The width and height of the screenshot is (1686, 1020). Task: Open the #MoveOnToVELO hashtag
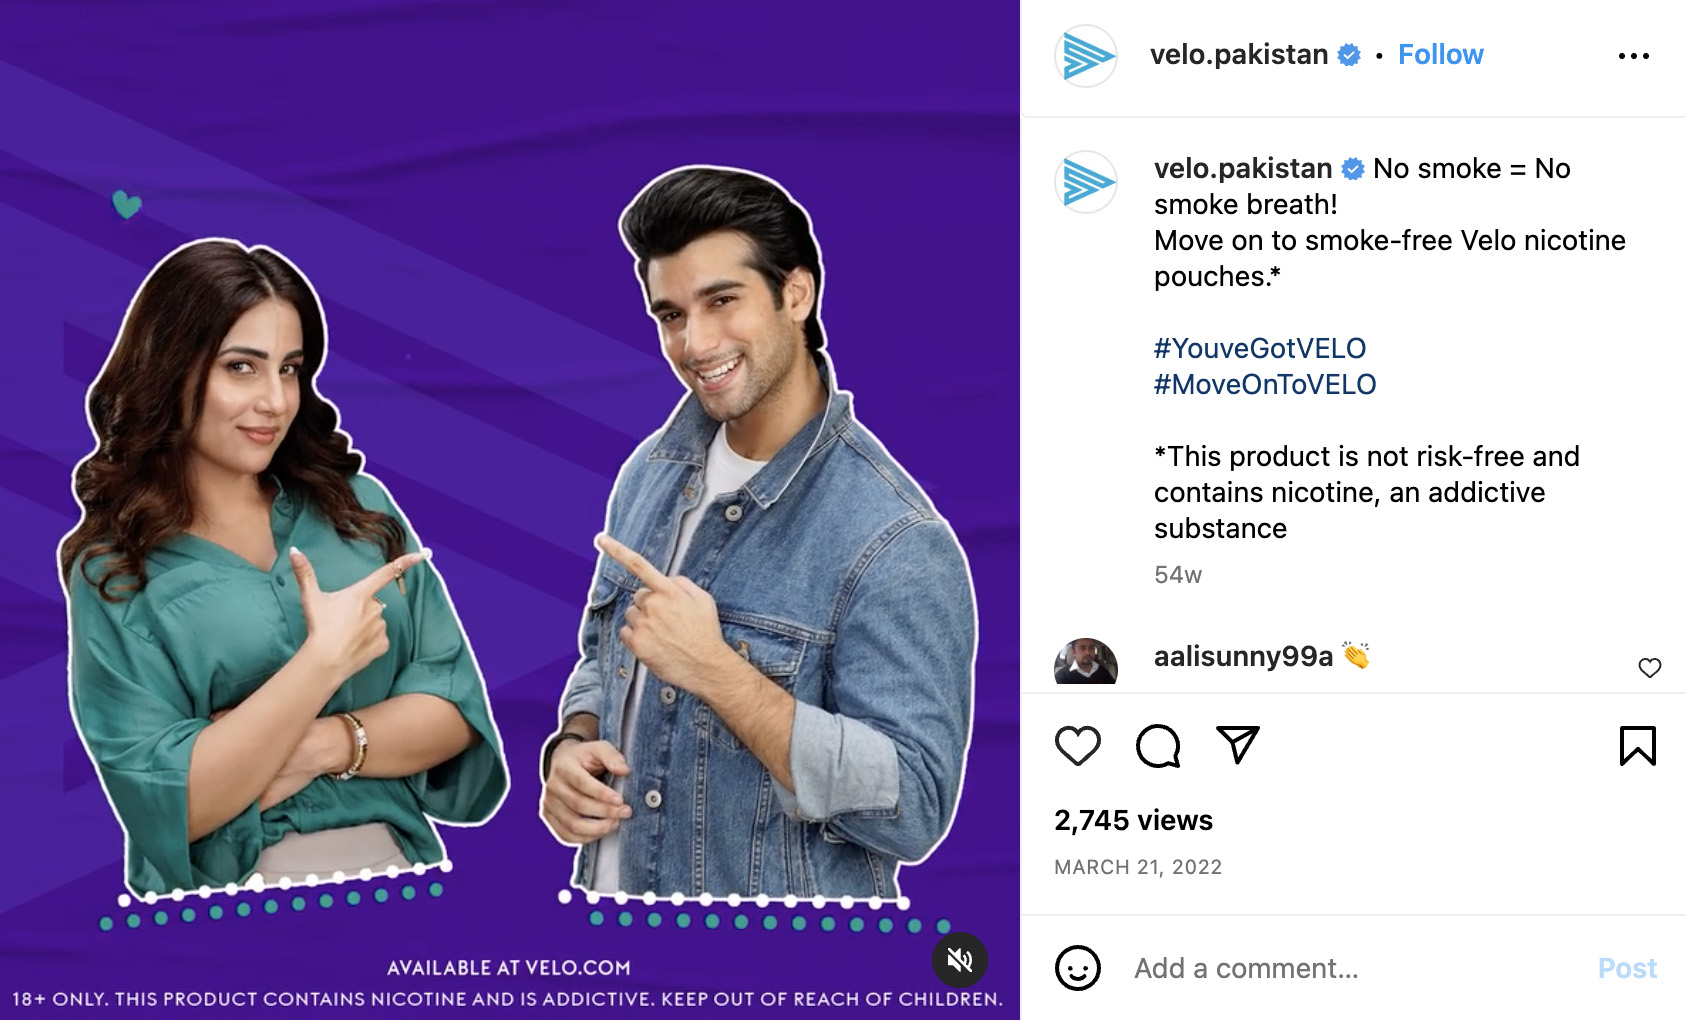coord(1265,384)
